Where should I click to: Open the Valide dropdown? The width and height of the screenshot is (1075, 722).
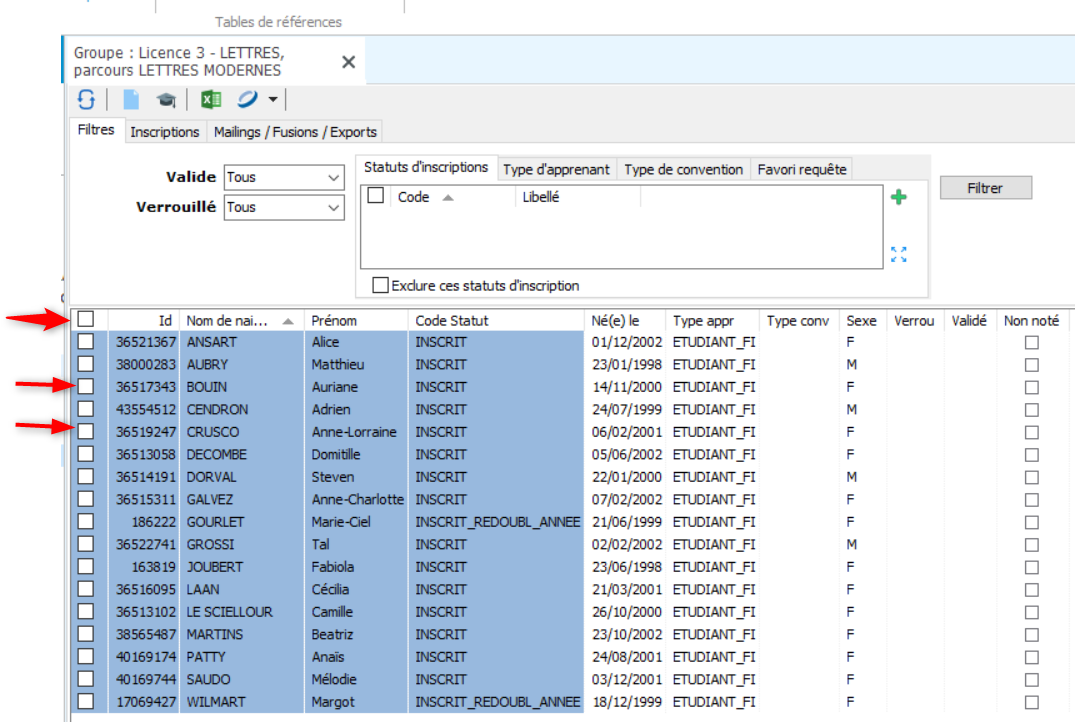coord(334,177)
